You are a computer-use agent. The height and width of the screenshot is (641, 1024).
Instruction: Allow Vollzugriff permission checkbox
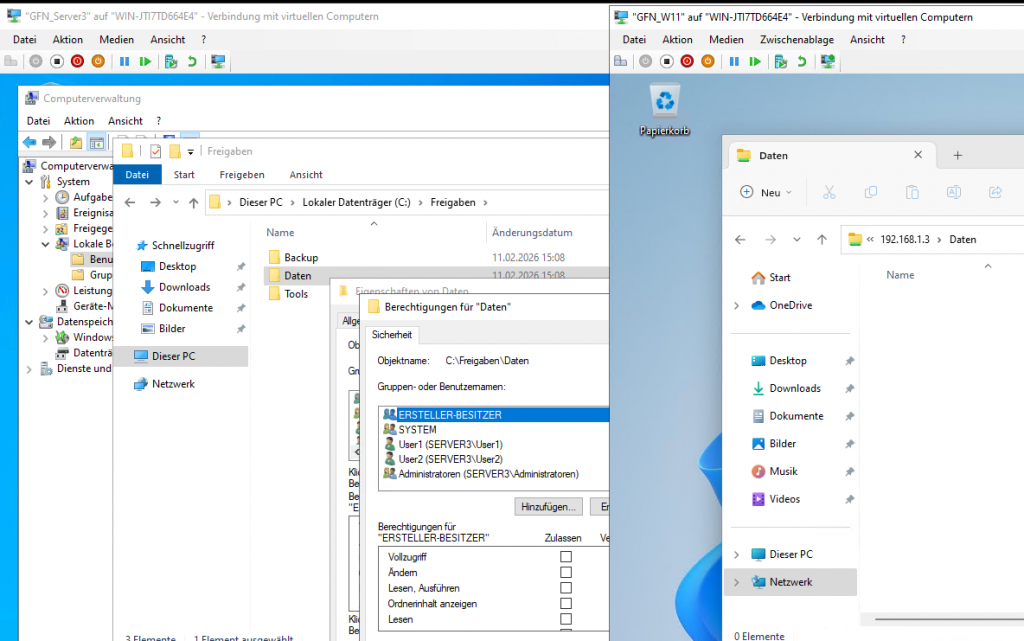pyautogui.click(x=566, y=557)
